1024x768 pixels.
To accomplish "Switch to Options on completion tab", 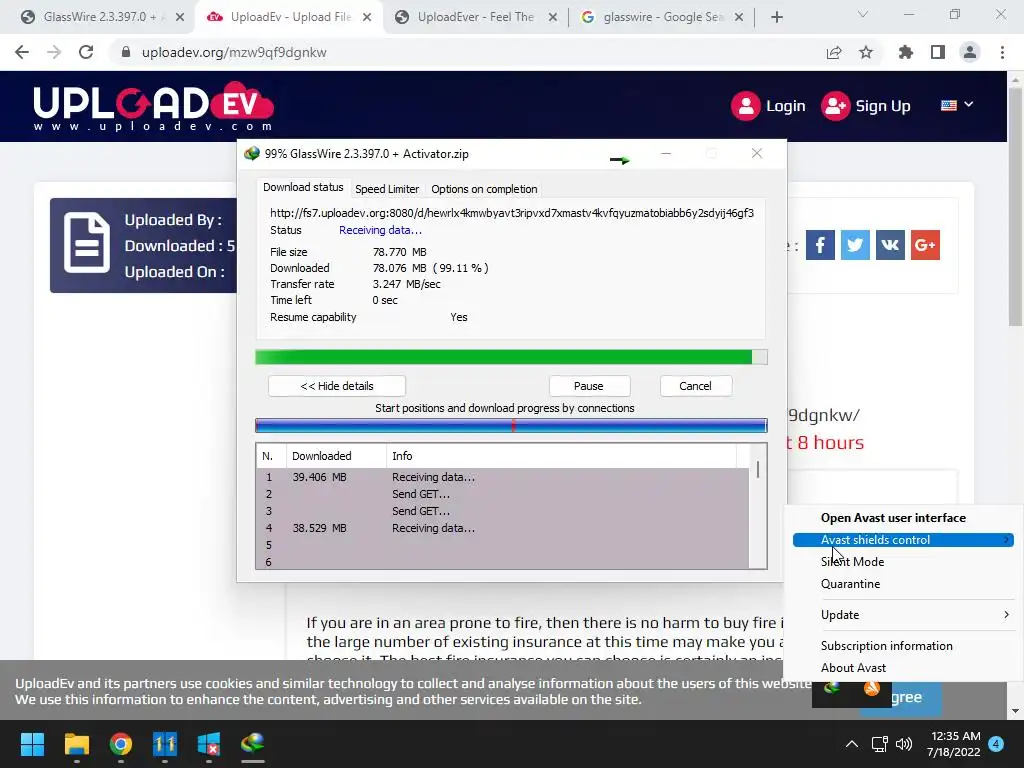I will tap(484, 189).
